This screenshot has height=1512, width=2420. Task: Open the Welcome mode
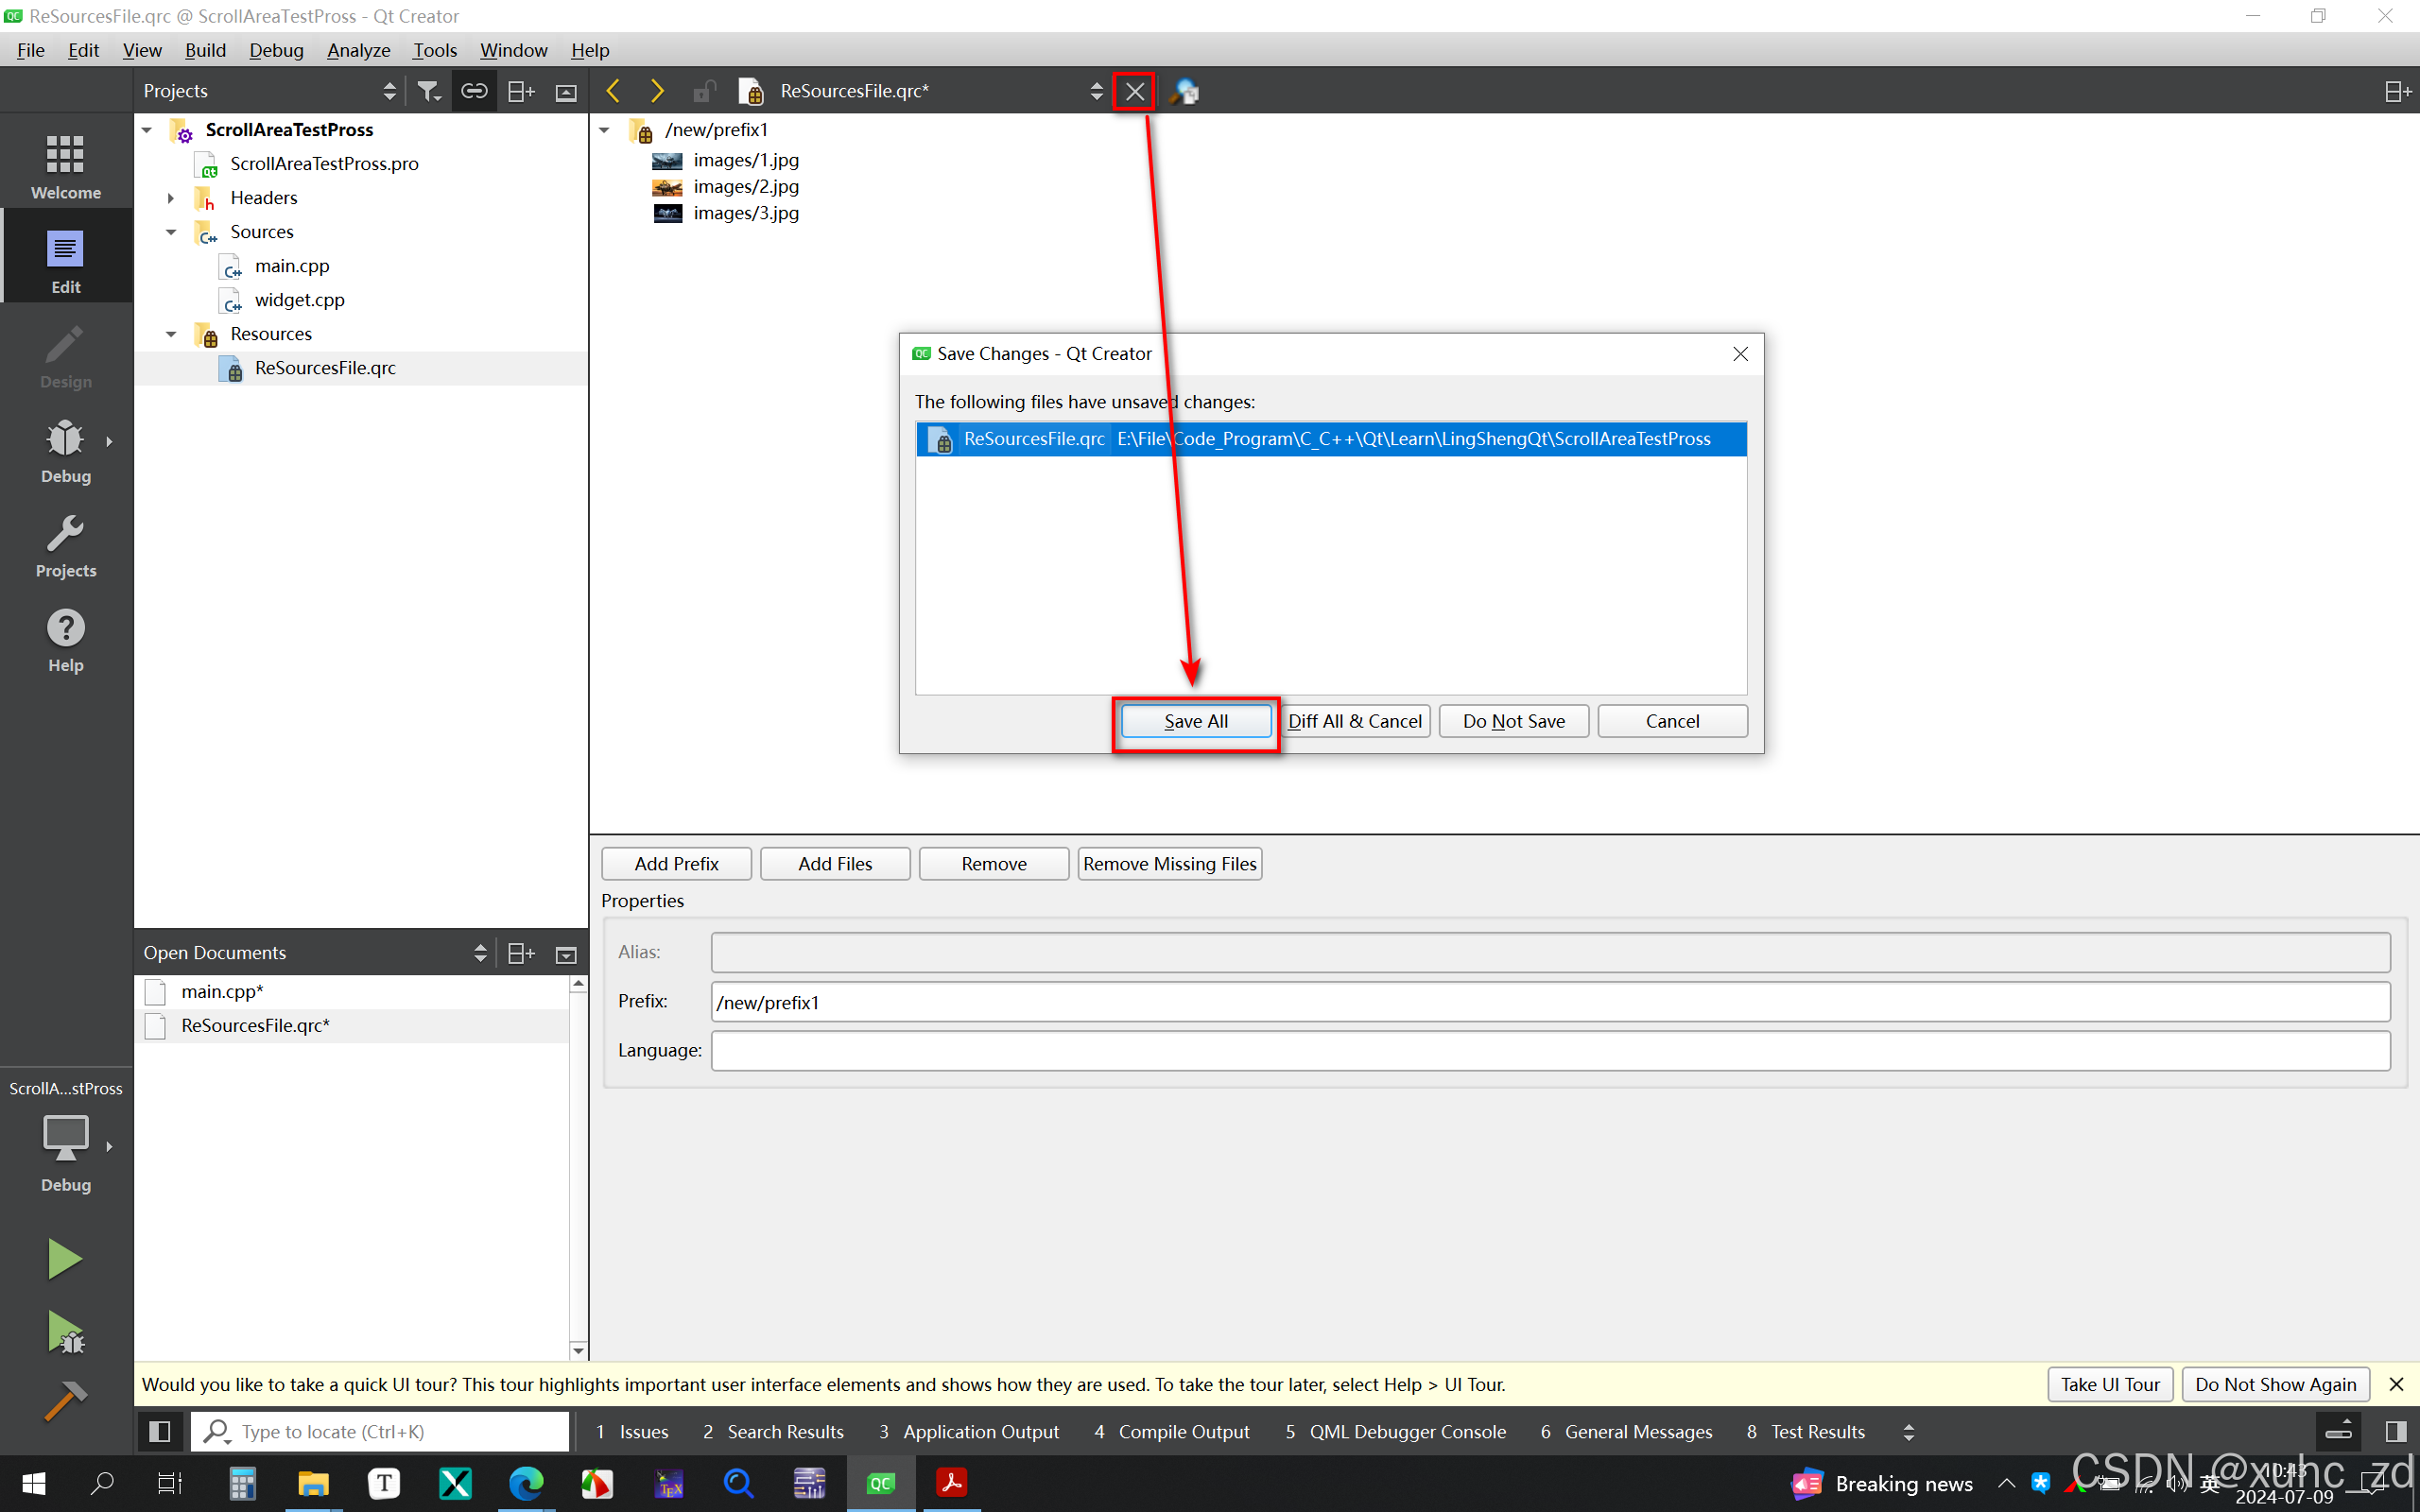tap(65, 165)
